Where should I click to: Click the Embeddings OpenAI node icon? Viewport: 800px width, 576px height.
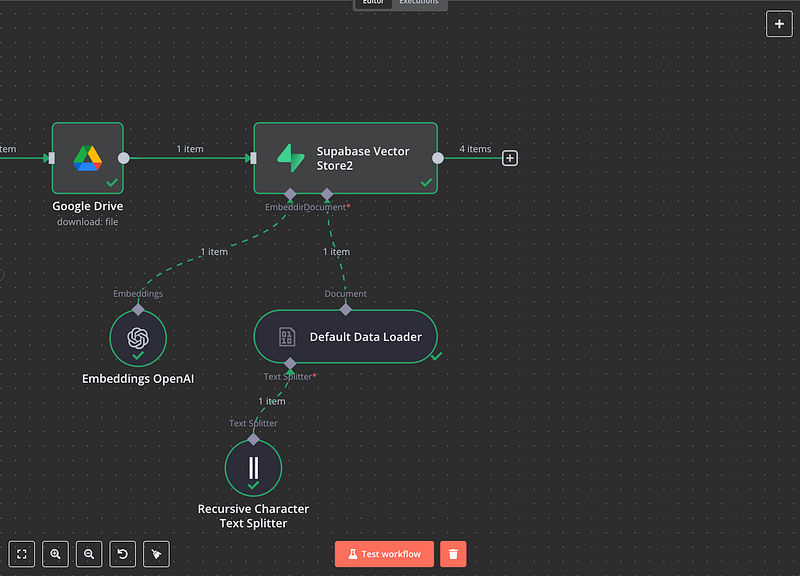tap(138, 338)
